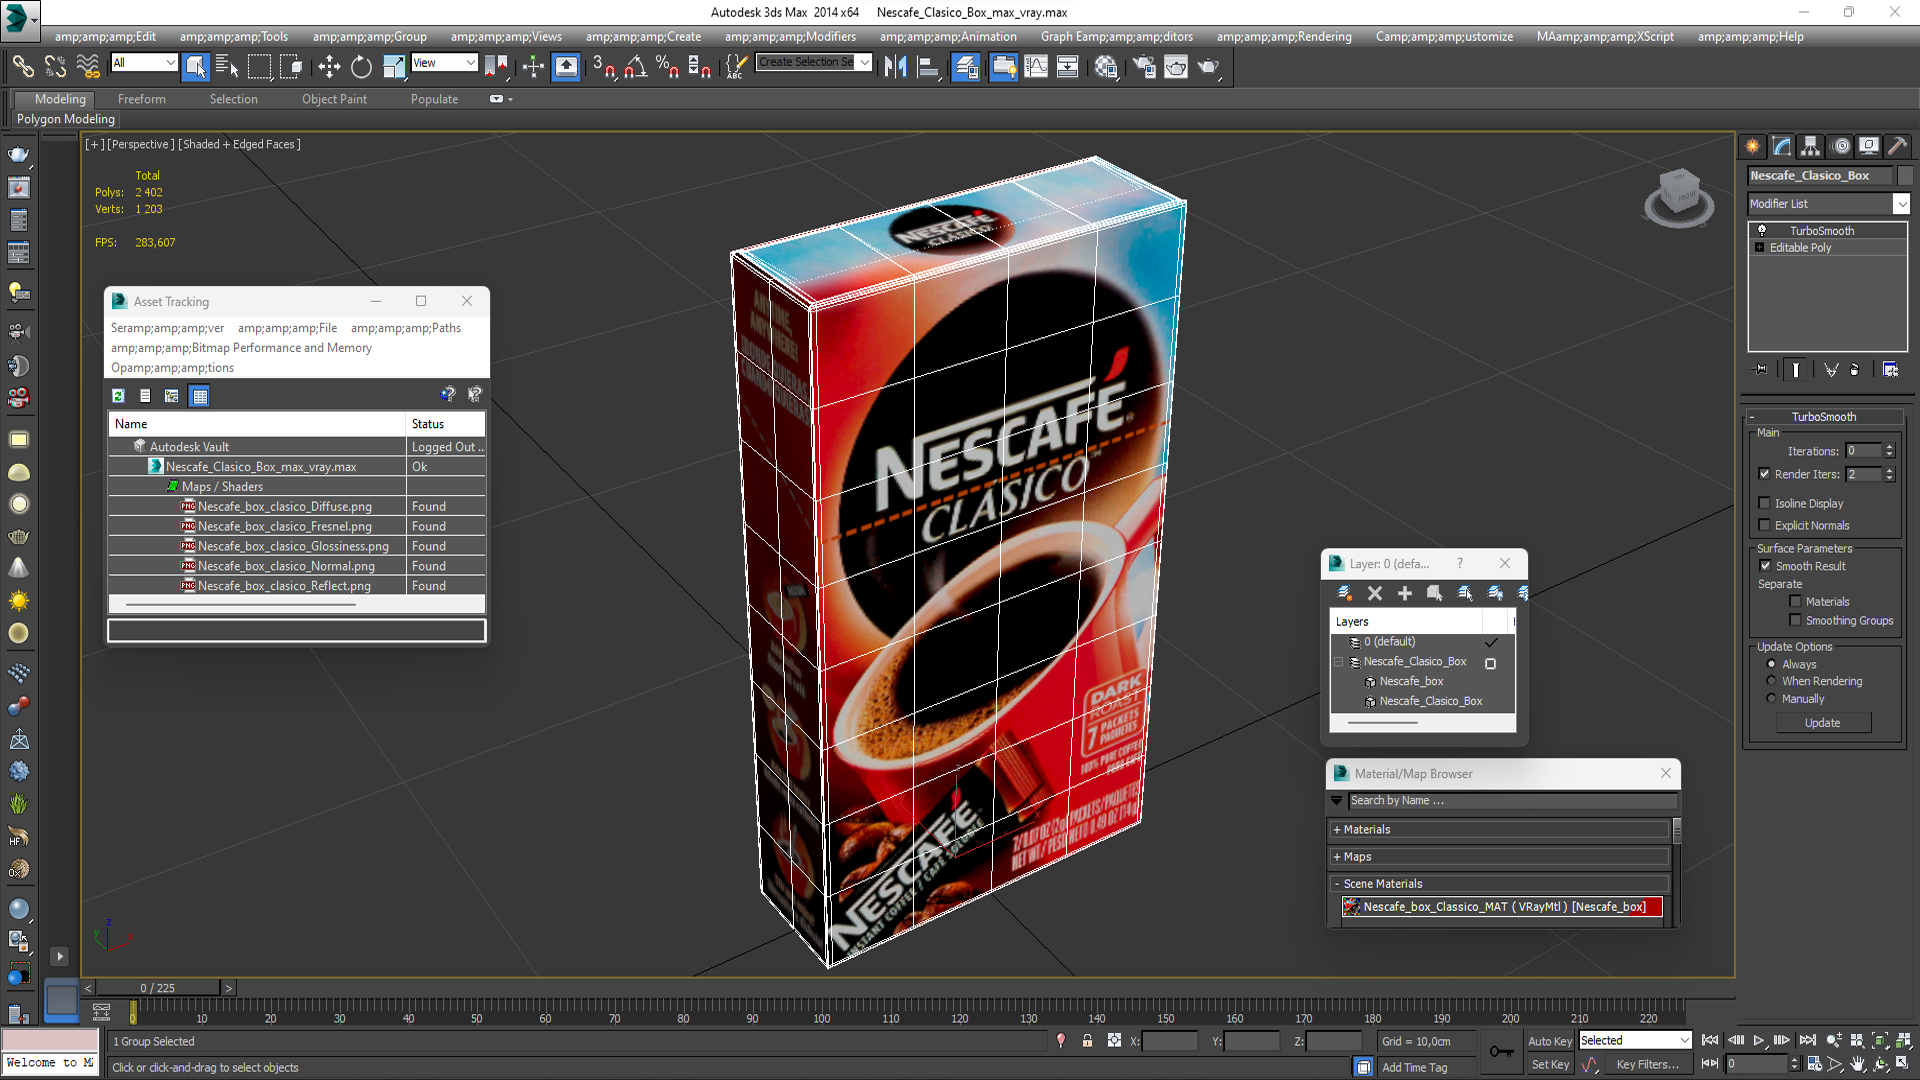Image resolution: width=1920 pixels, height=1080 pixels.
Task: Switch to the Freeform ribbon tab
Action: pos(141,99)
